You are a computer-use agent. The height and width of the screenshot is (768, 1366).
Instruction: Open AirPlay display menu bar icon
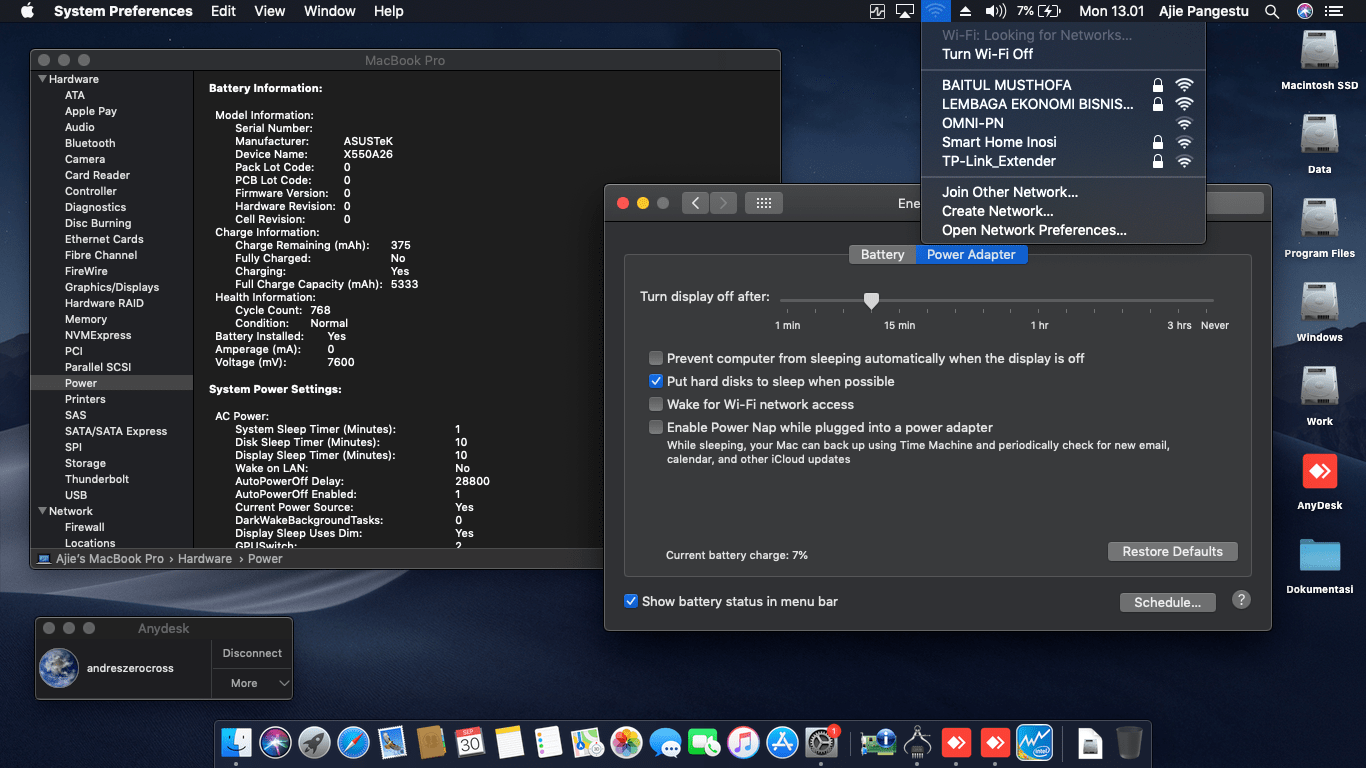[x=906, y=11]
